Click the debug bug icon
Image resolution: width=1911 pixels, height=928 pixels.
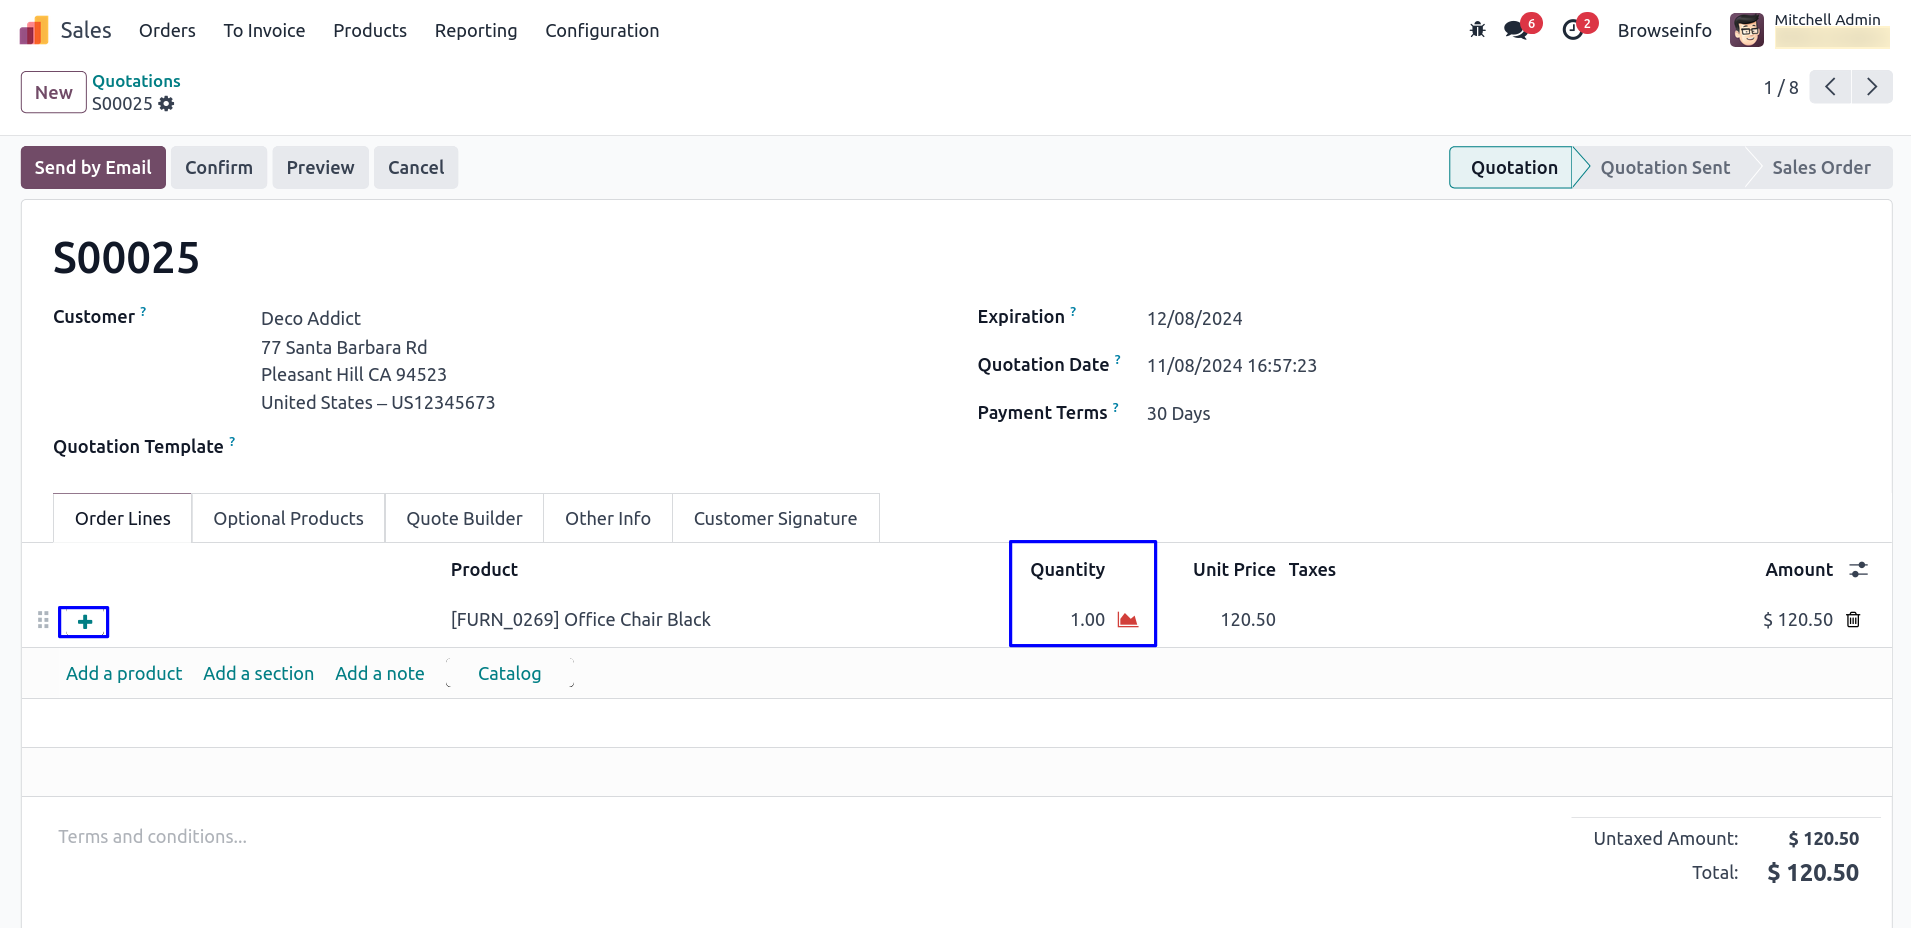(x=1477, y=30)
